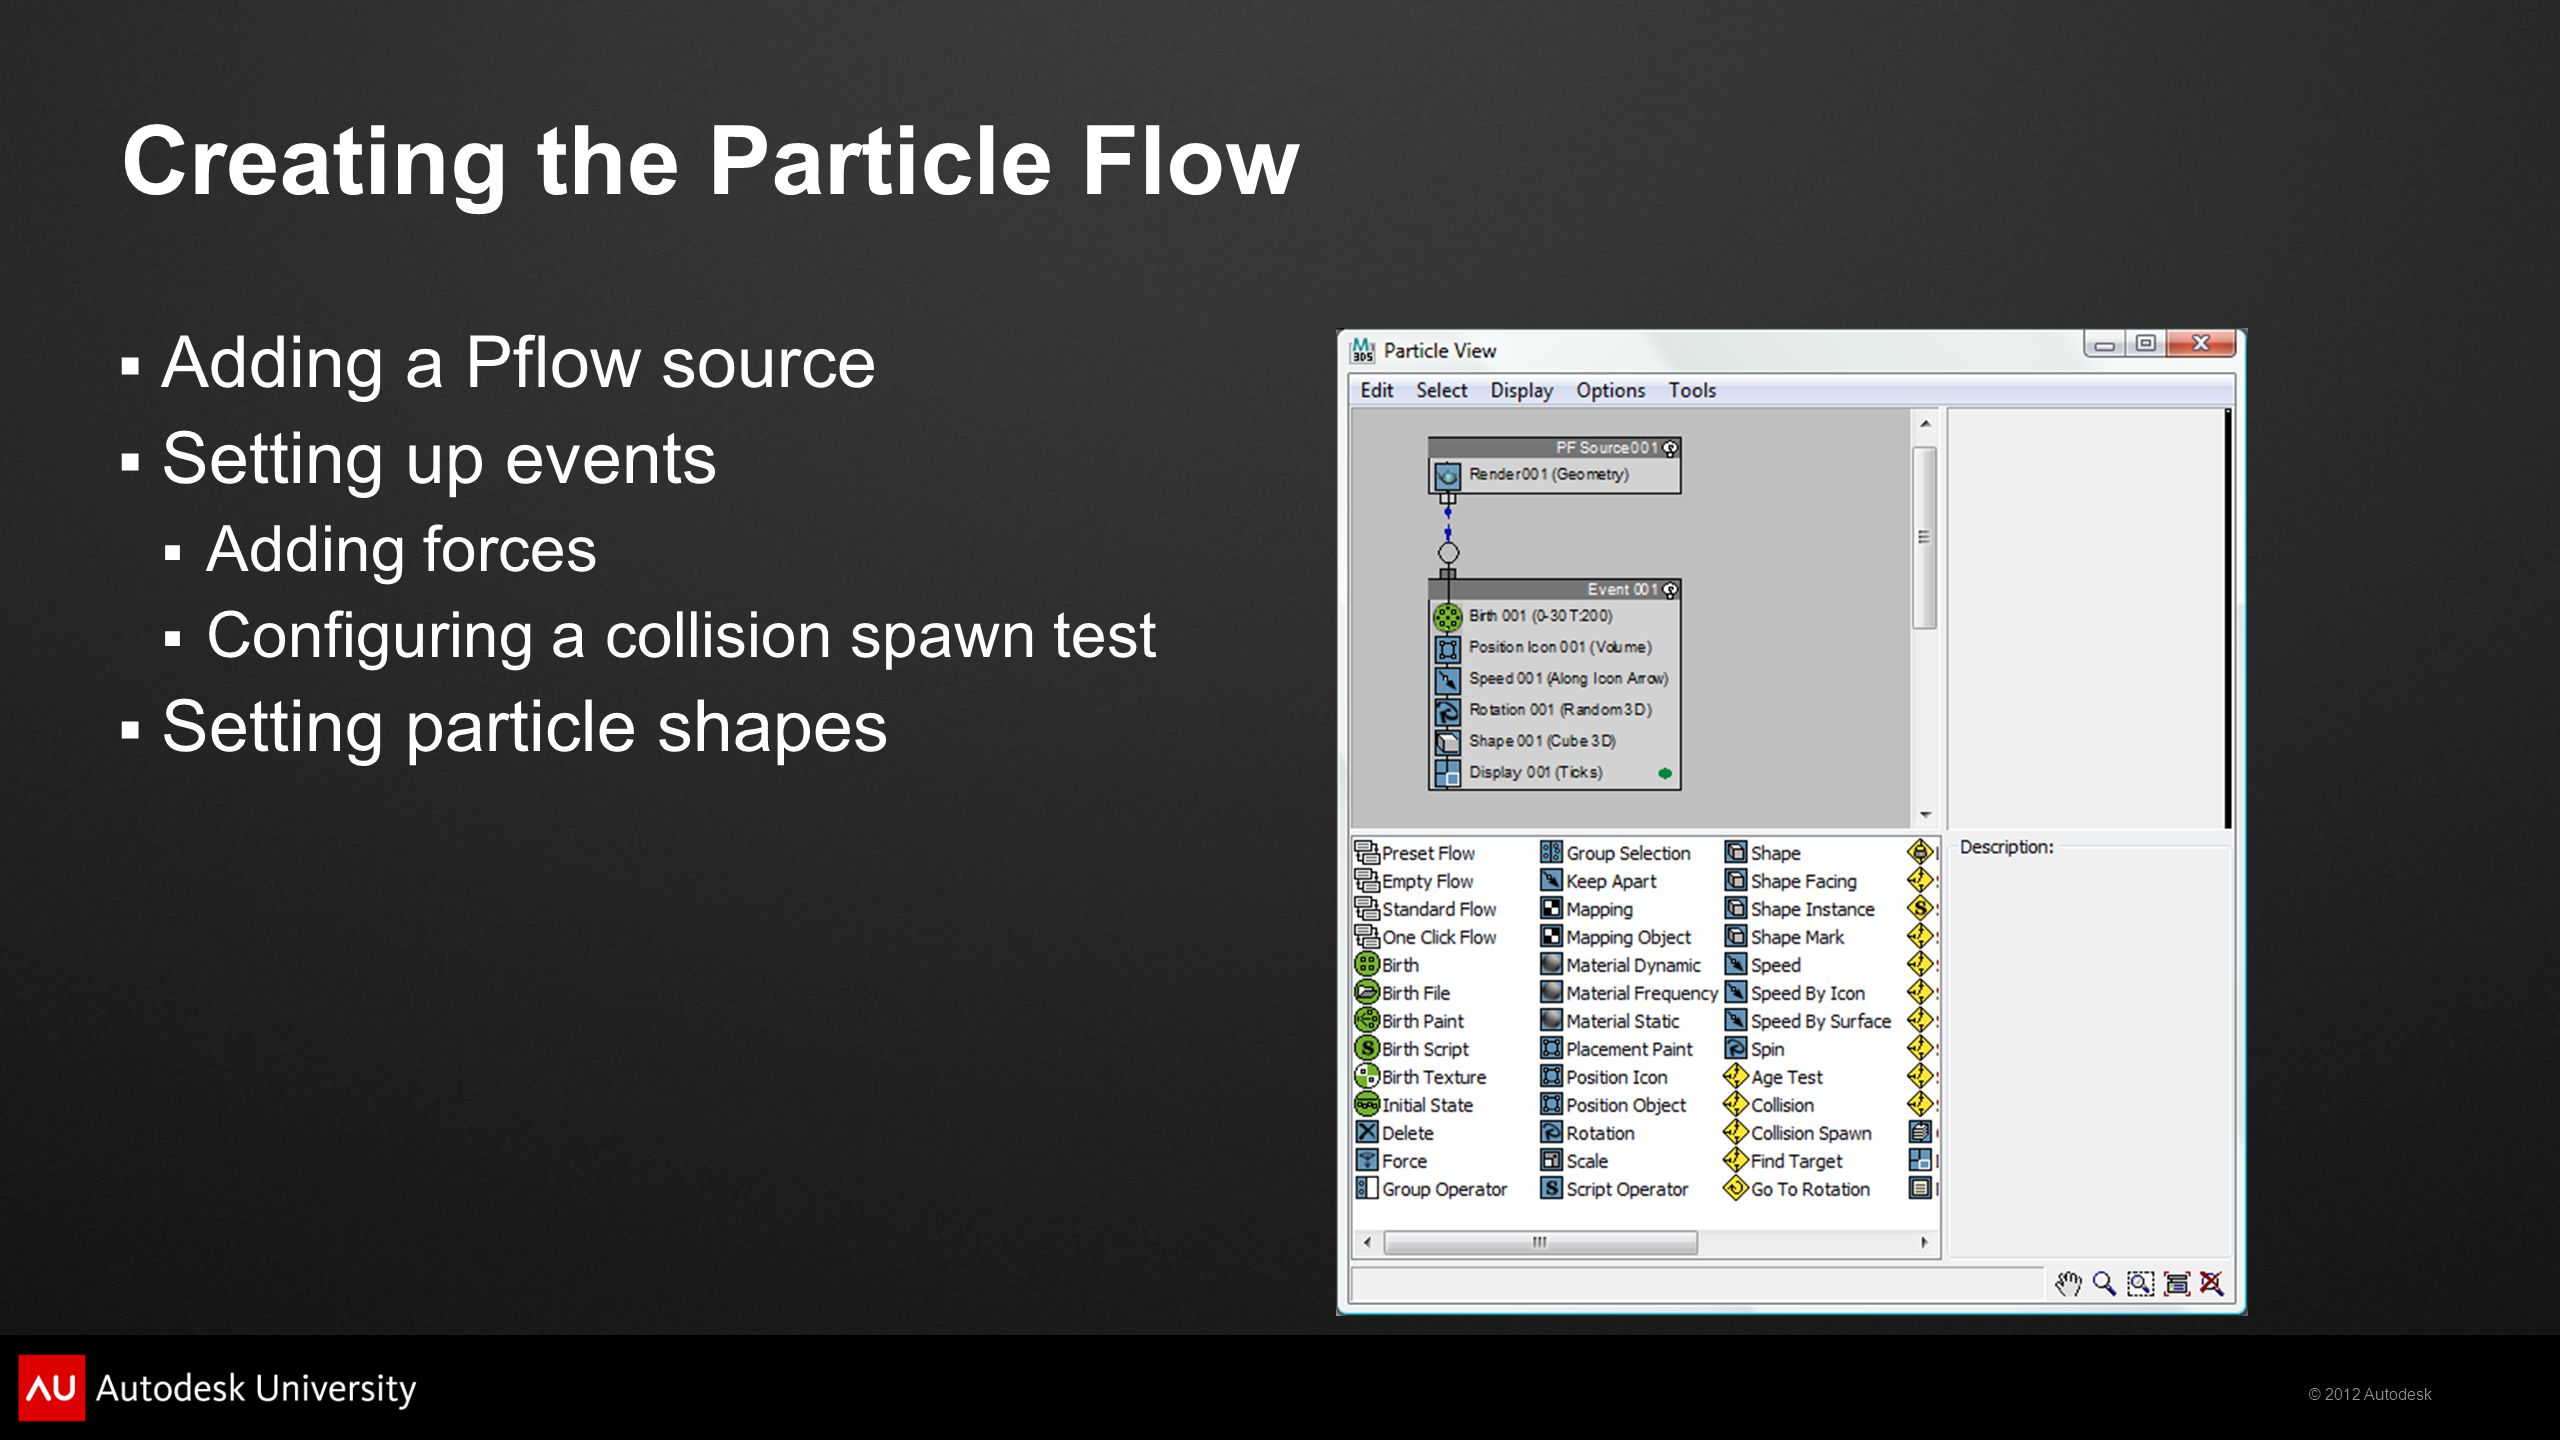This screenshot has height=1440, width=2560.
Task: Open the Display menu
Action: point(1521,390)
